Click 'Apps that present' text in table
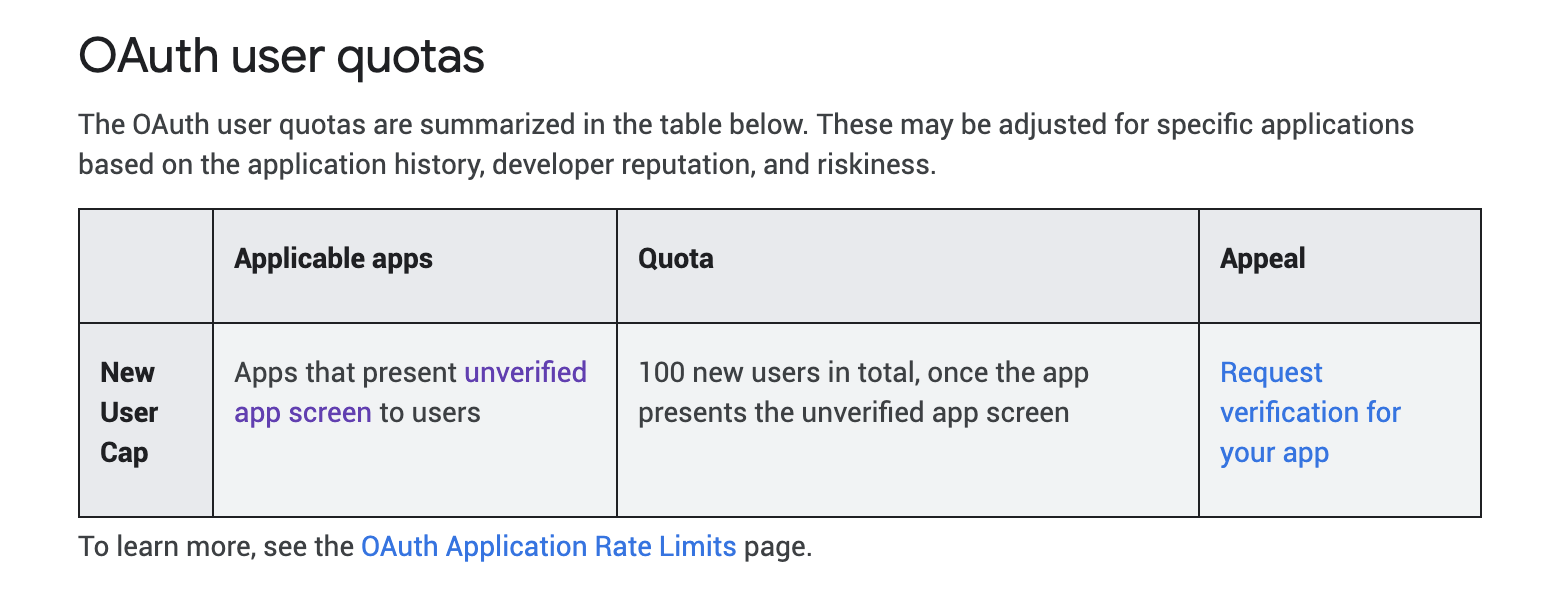This screenshot has width=1568, height=614. [346, 372]
